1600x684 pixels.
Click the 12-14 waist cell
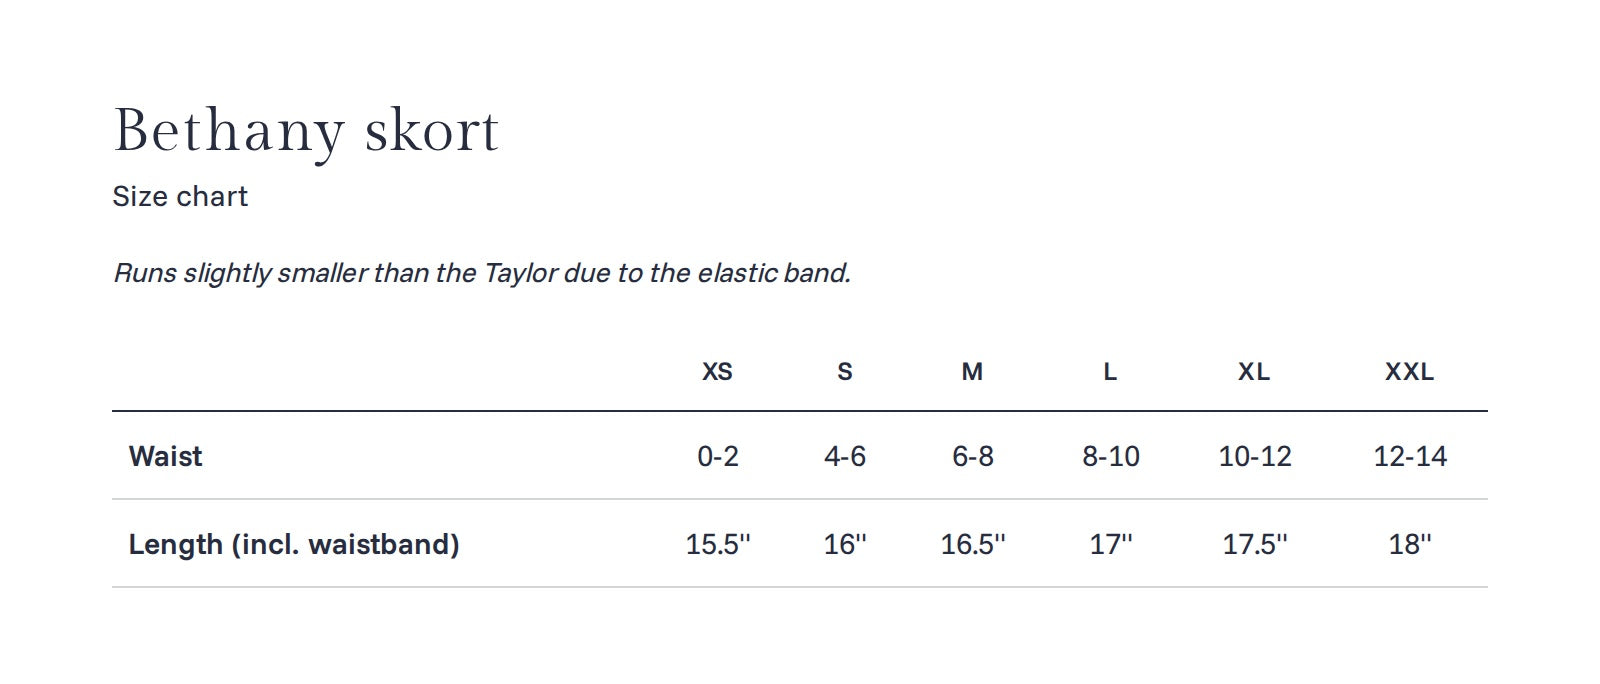tap(1410, 456)
